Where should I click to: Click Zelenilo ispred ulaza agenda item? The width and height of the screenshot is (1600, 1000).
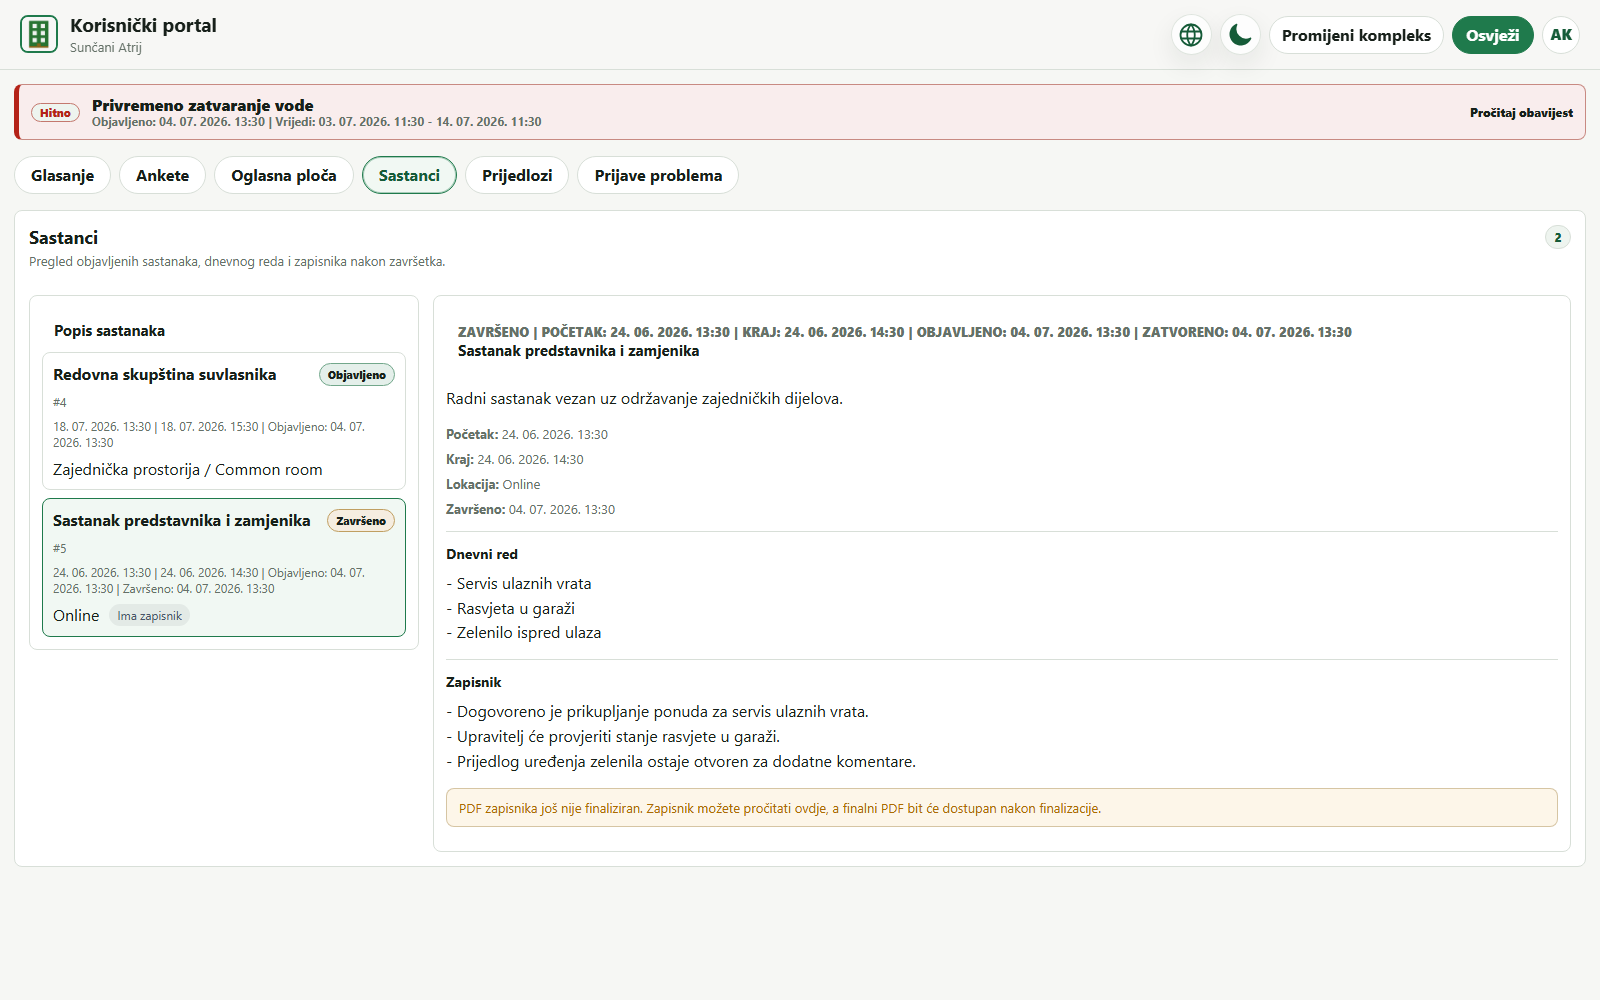point(524,633)
